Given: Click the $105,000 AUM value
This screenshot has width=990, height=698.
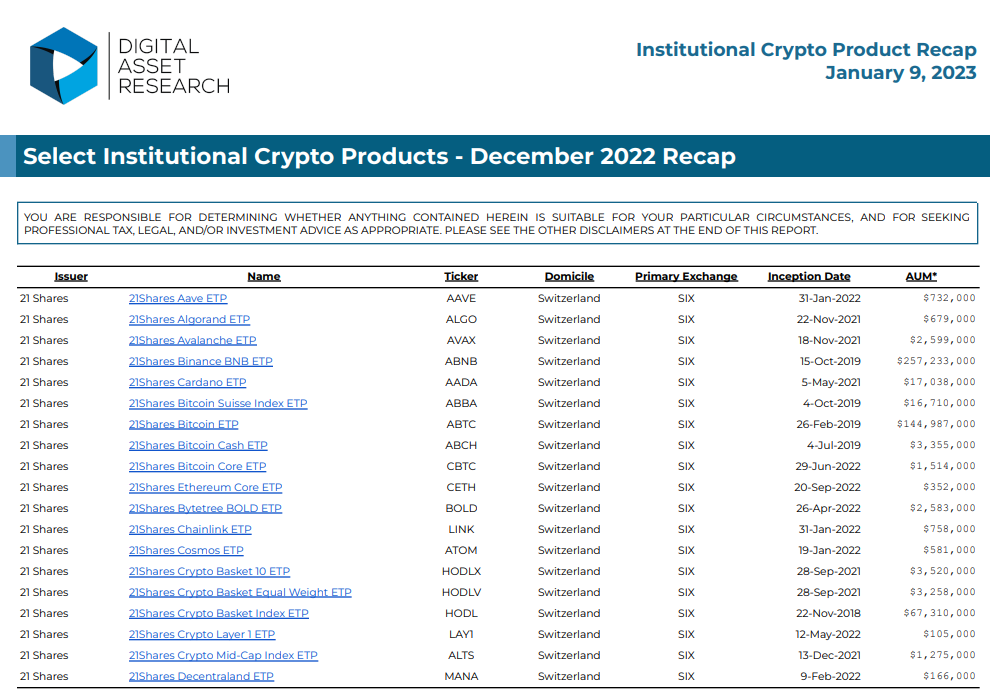Looking at the screenshot, I should click(950, 634).
